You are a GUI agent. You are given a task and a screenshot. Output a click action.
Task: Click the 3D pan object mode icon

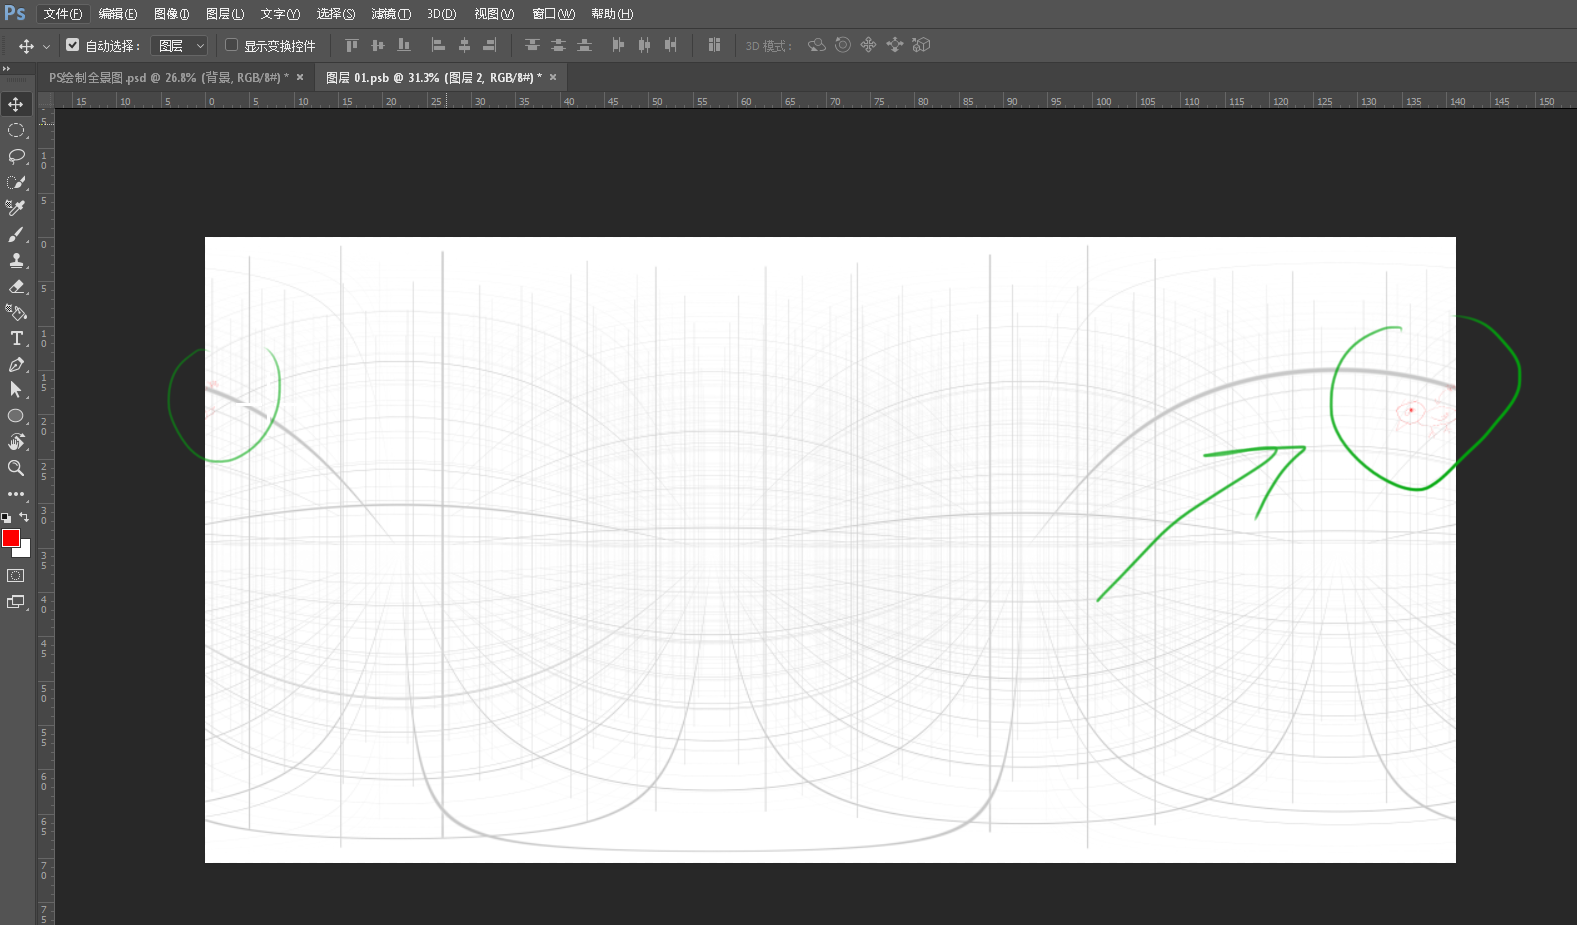tap(868, 45)
